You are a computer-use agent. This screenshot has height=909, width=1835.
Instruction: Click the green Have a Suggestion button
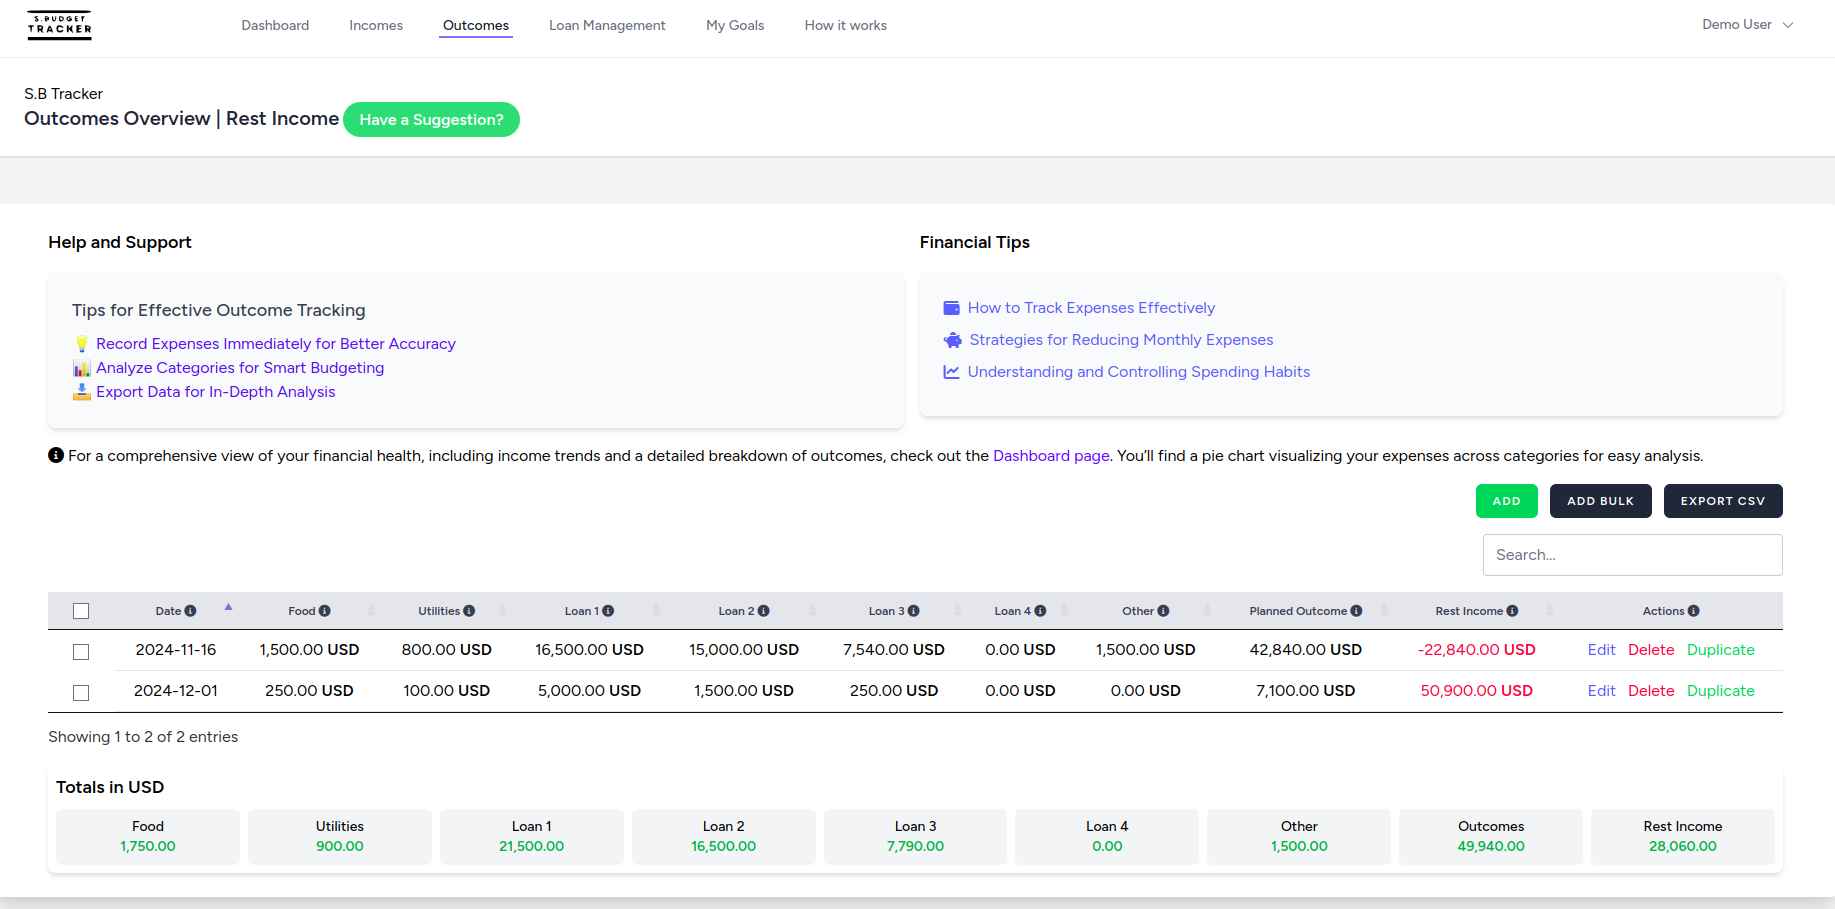click(x=431, y=120)
